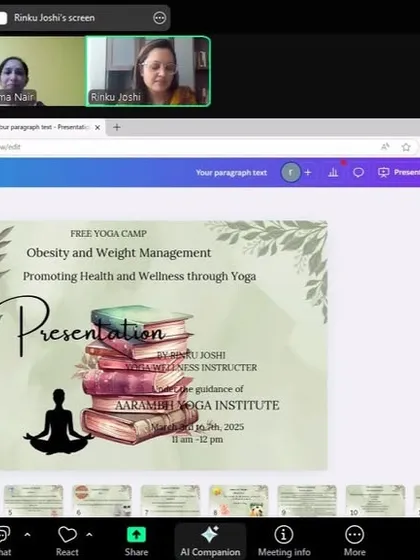Screen dimensions: 420x560
Task: Select the Nair participant video tile
Action: [42, 71]
